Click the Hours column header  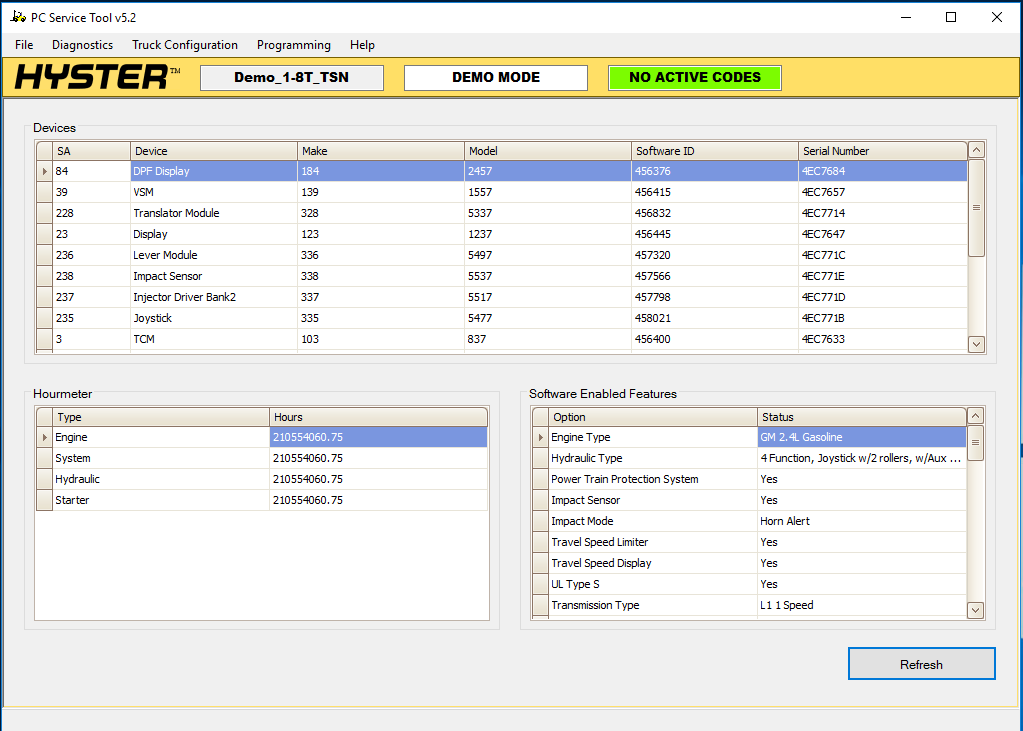[377, 416]
